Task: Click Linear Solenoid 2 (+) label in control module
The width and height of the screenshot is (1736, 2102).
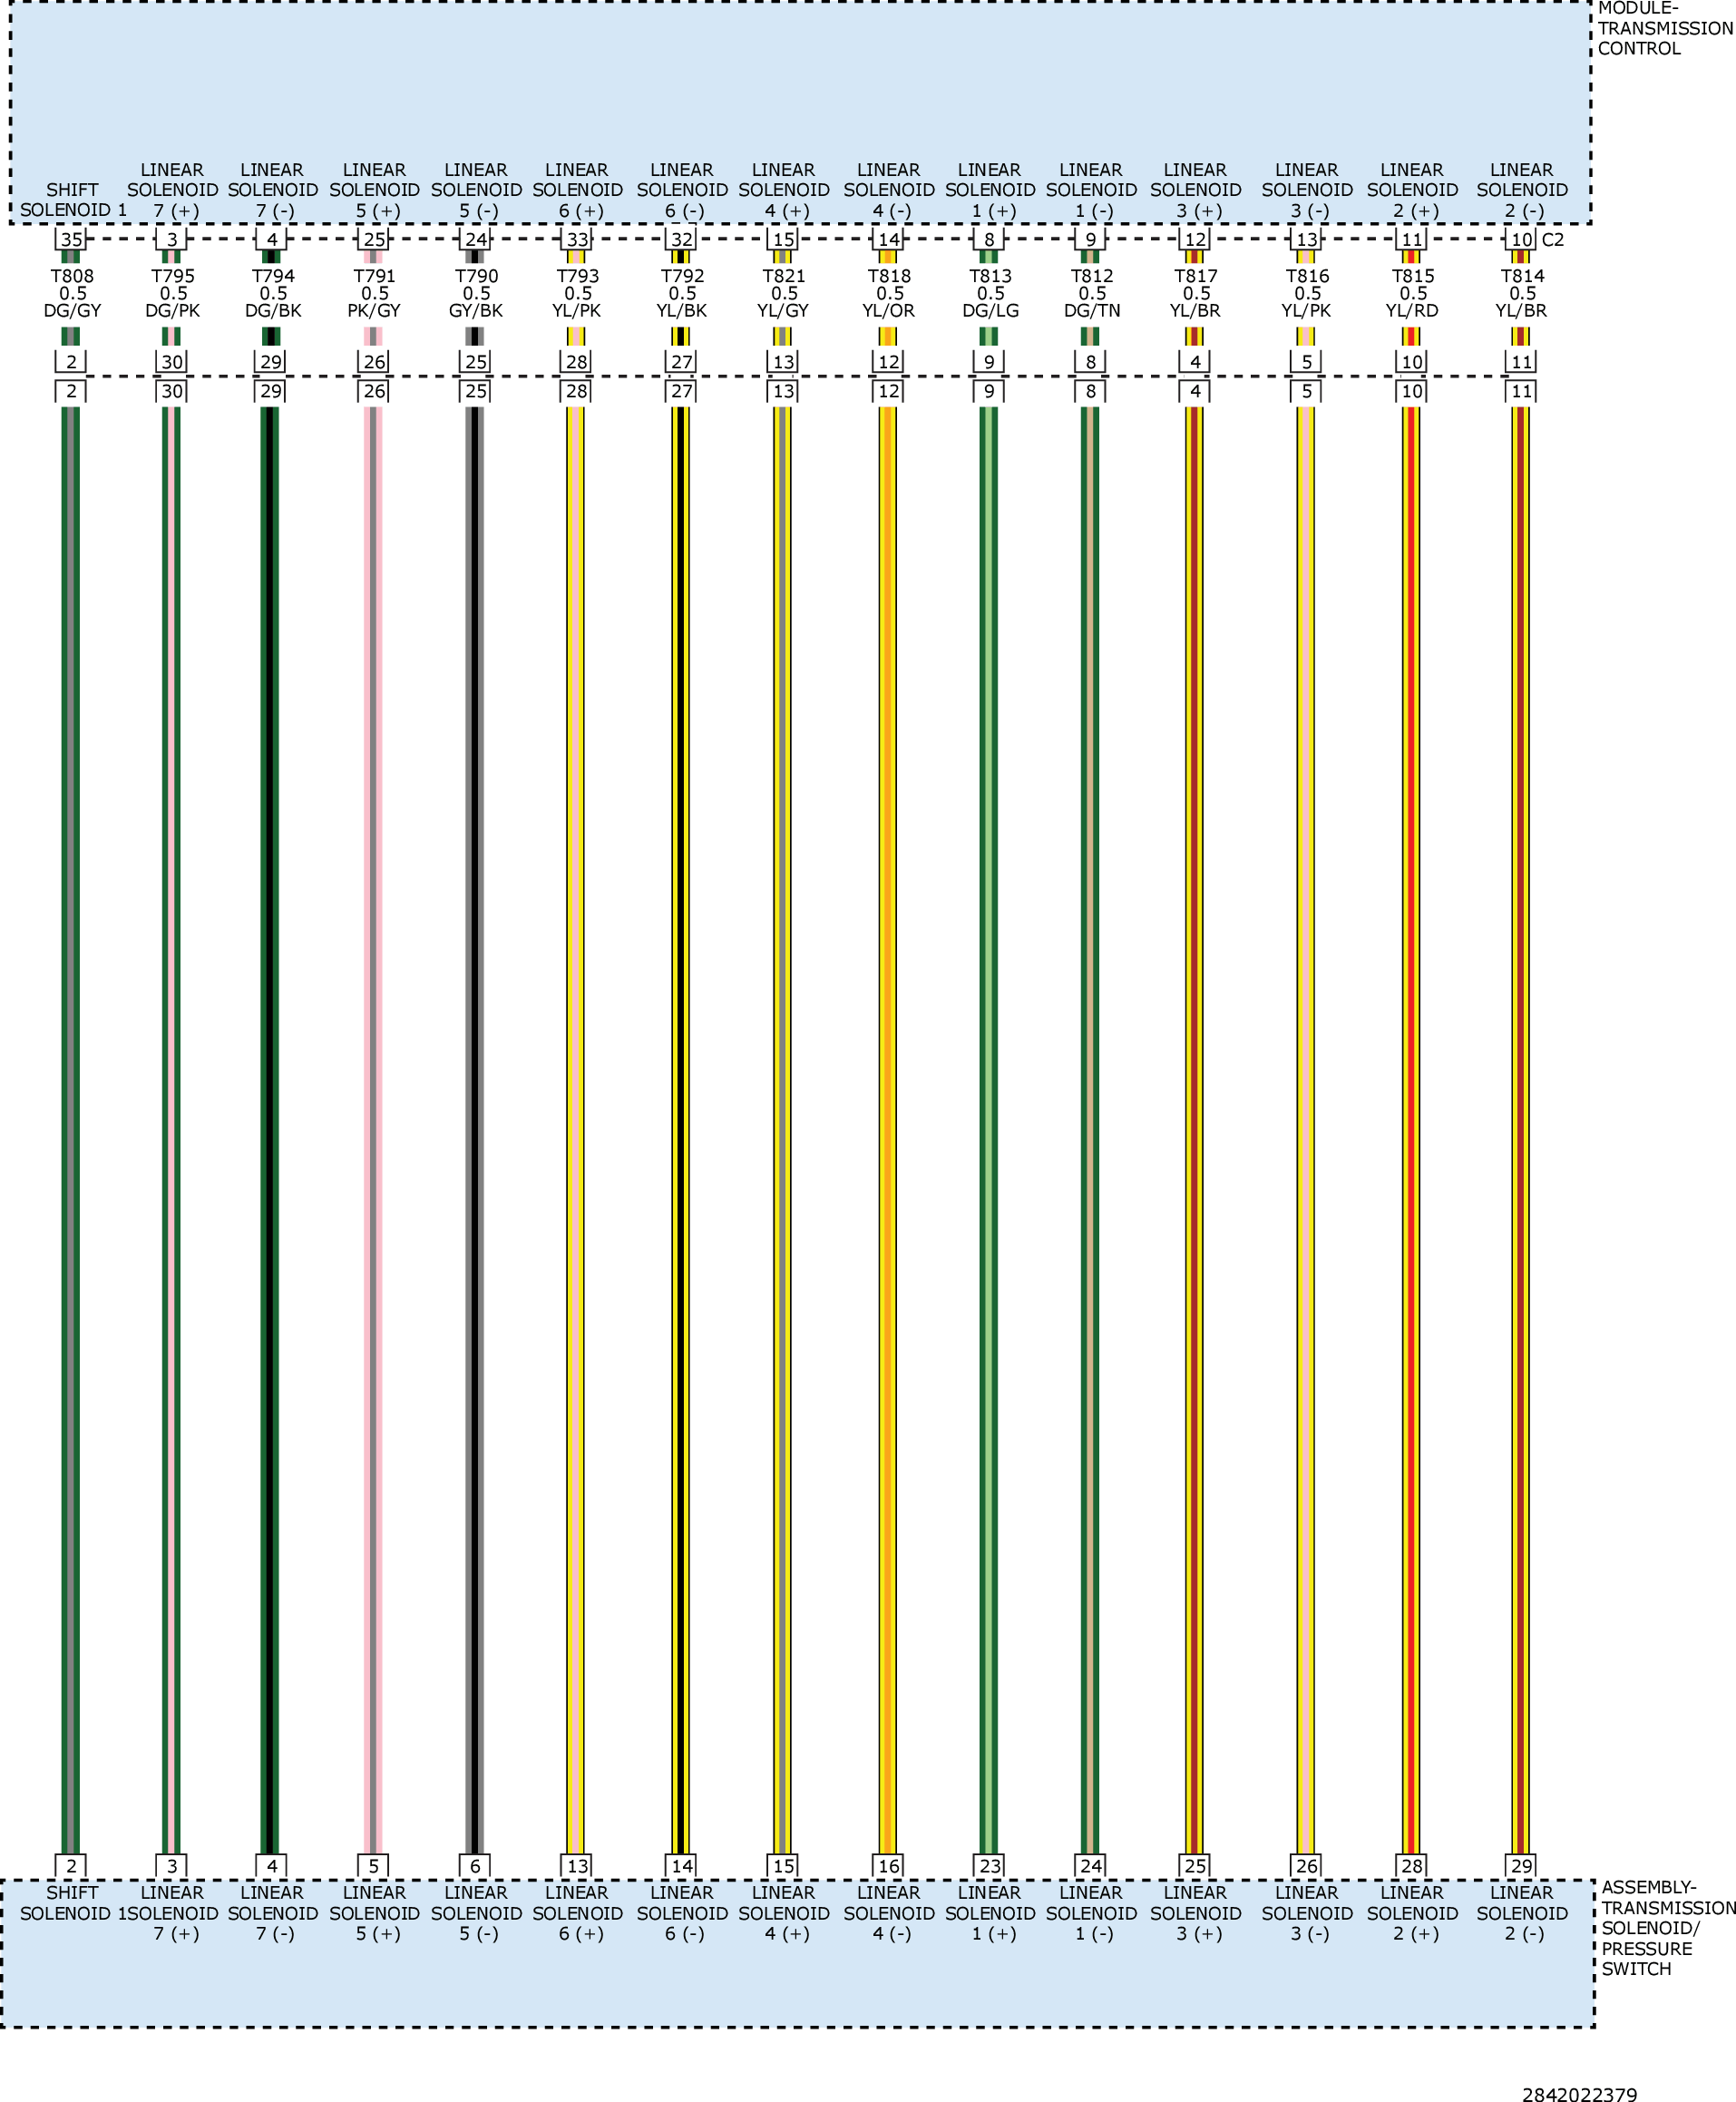Action: click(x=1412, y=190)
